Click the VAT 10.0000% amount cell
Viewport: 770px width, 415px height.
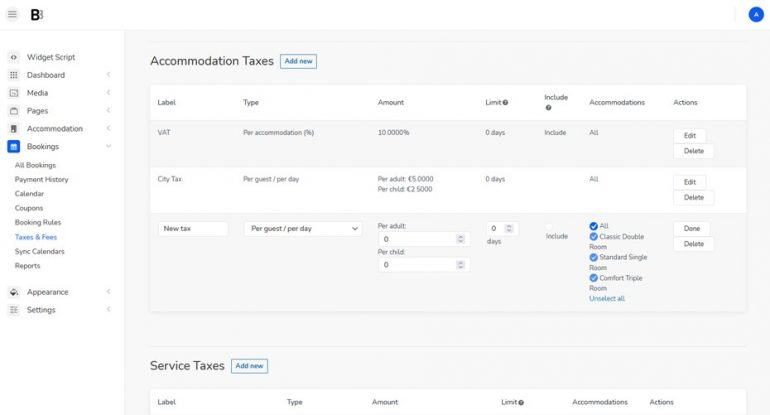tap(393, 133)
